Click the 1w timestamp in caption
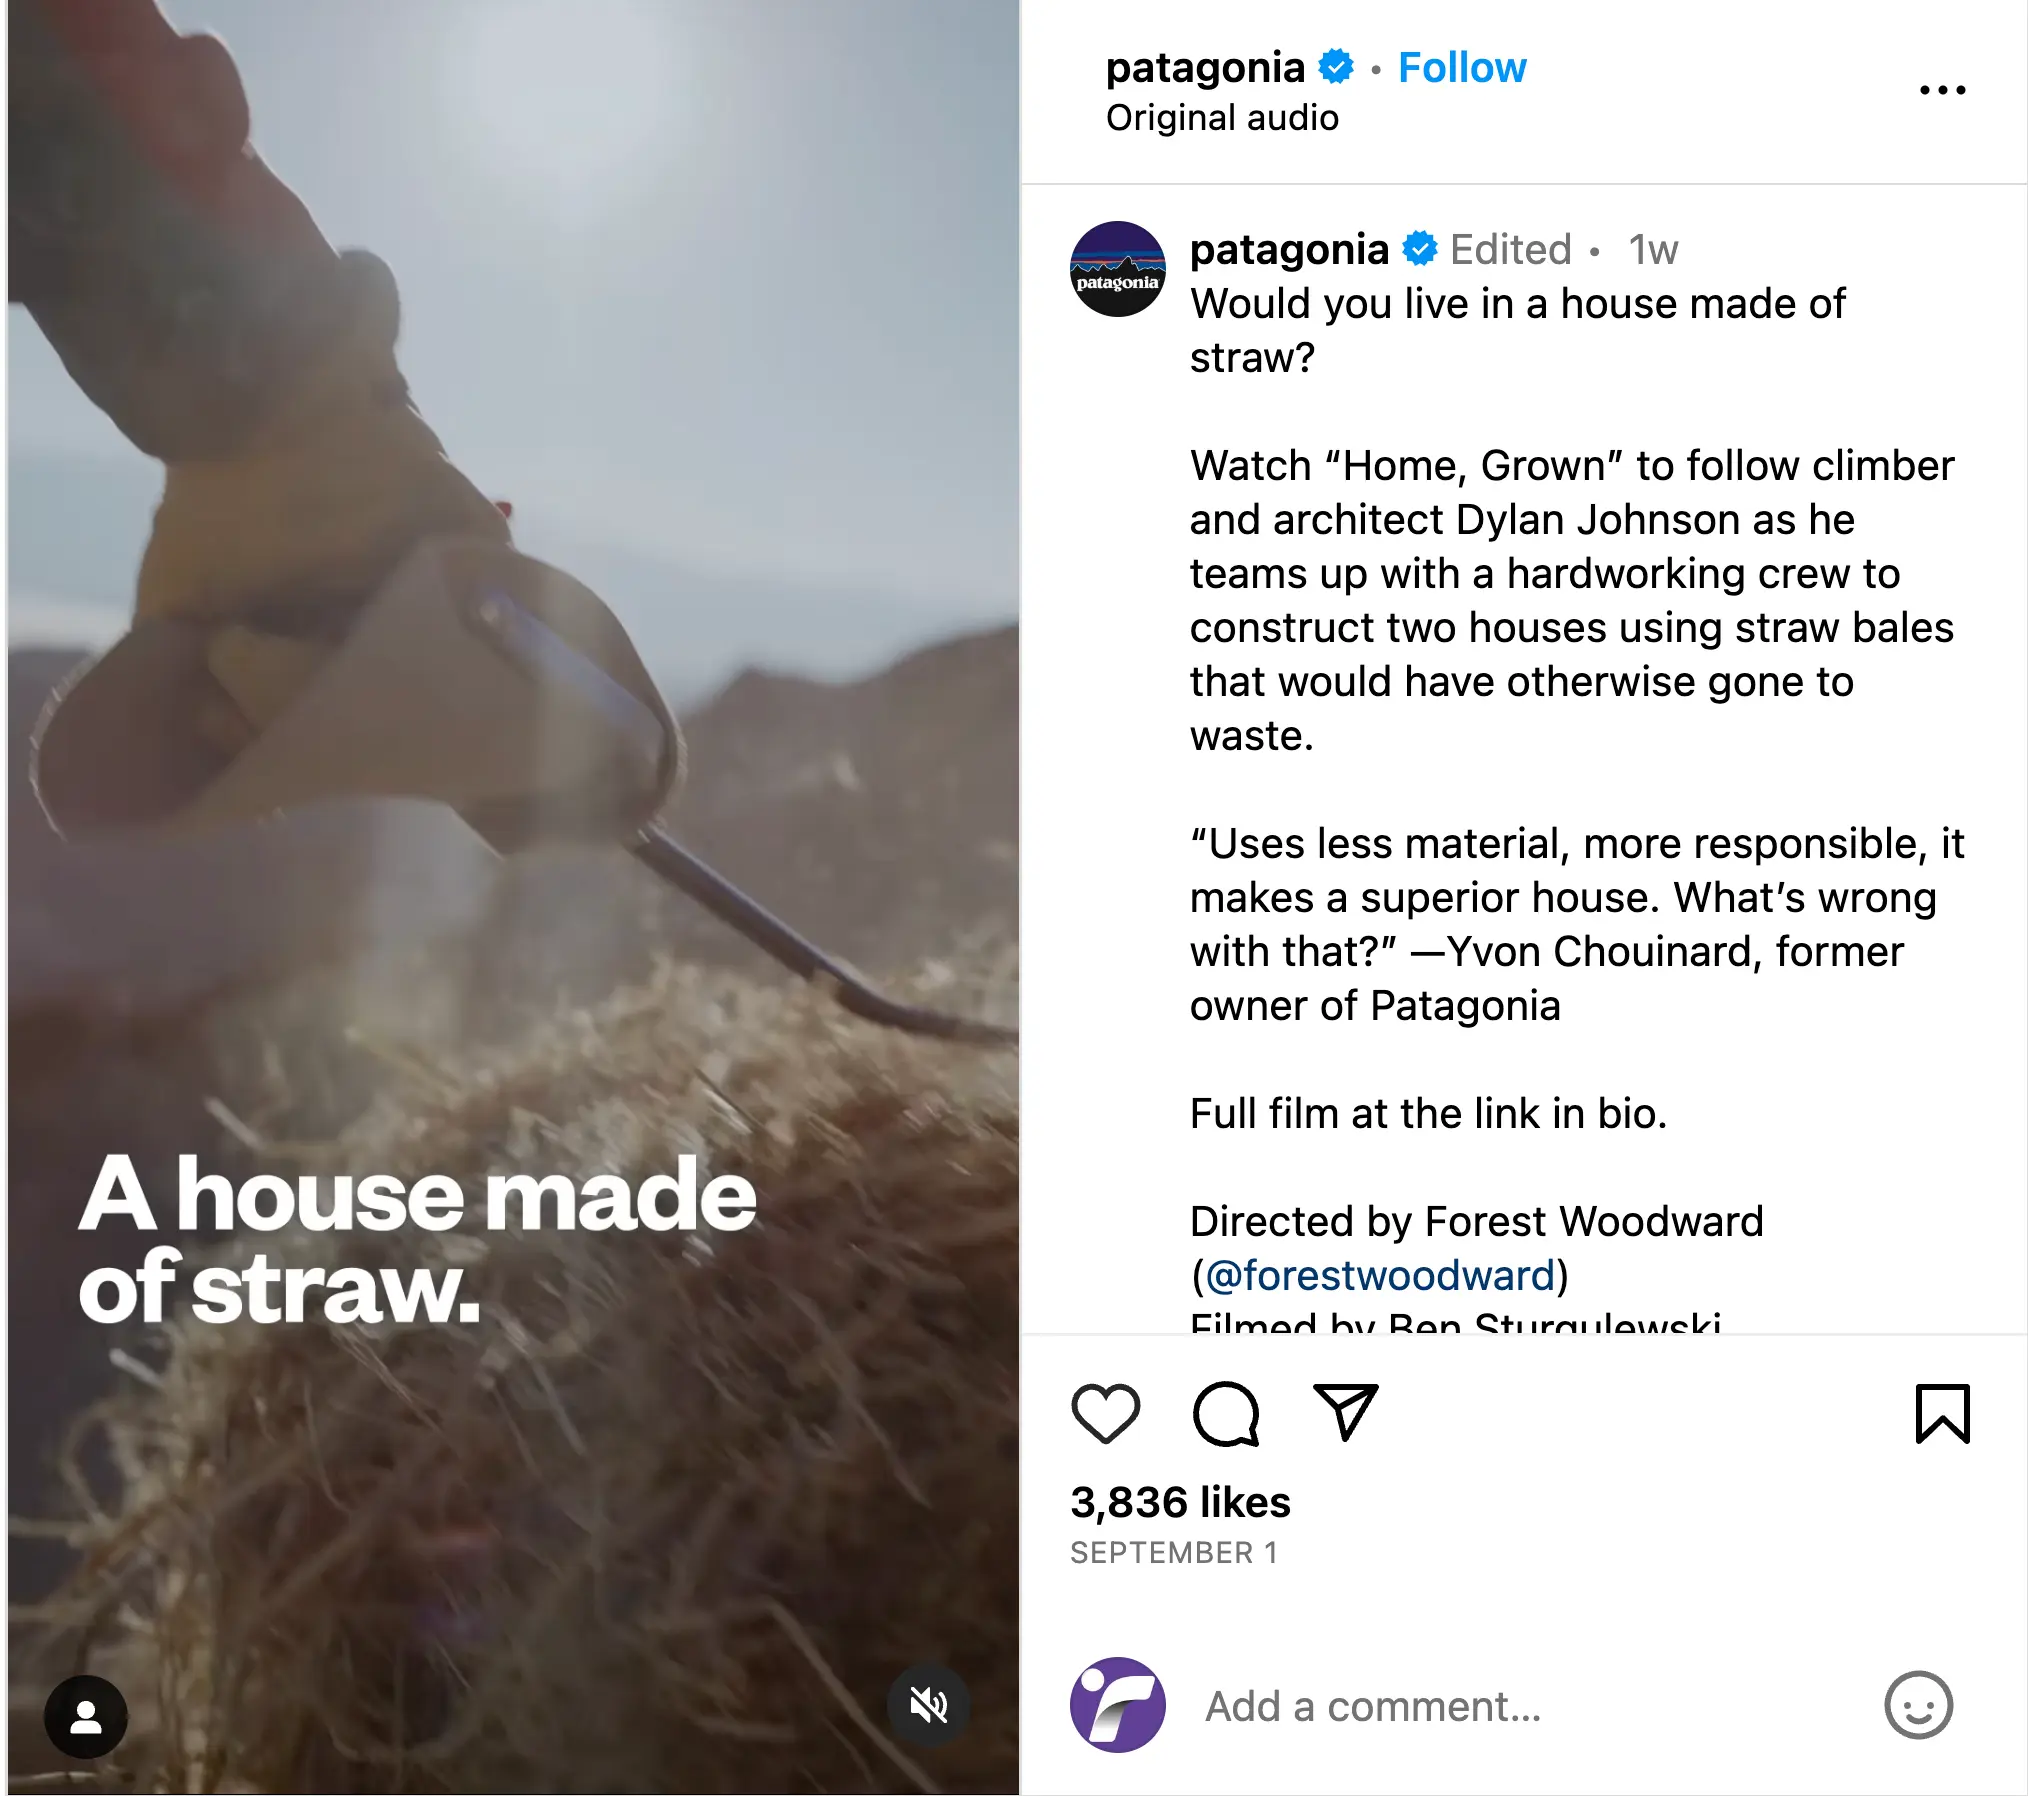The height and width of the screenshot is (1796, 2028). click(x=1653, y=250)
